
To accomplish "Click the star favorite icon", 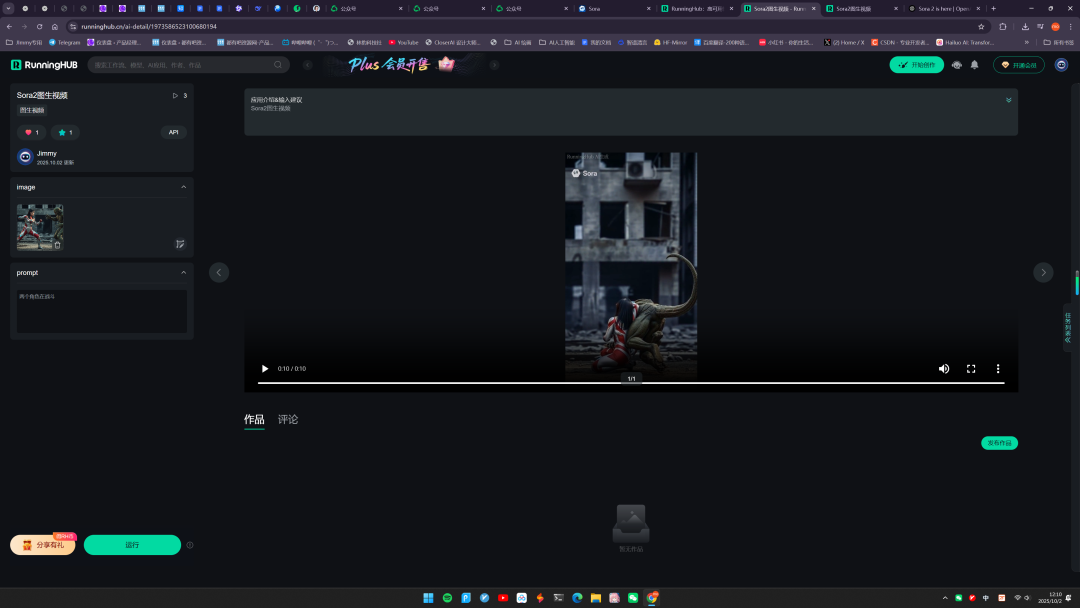I will pyautogui.click(x=62, y=132).
